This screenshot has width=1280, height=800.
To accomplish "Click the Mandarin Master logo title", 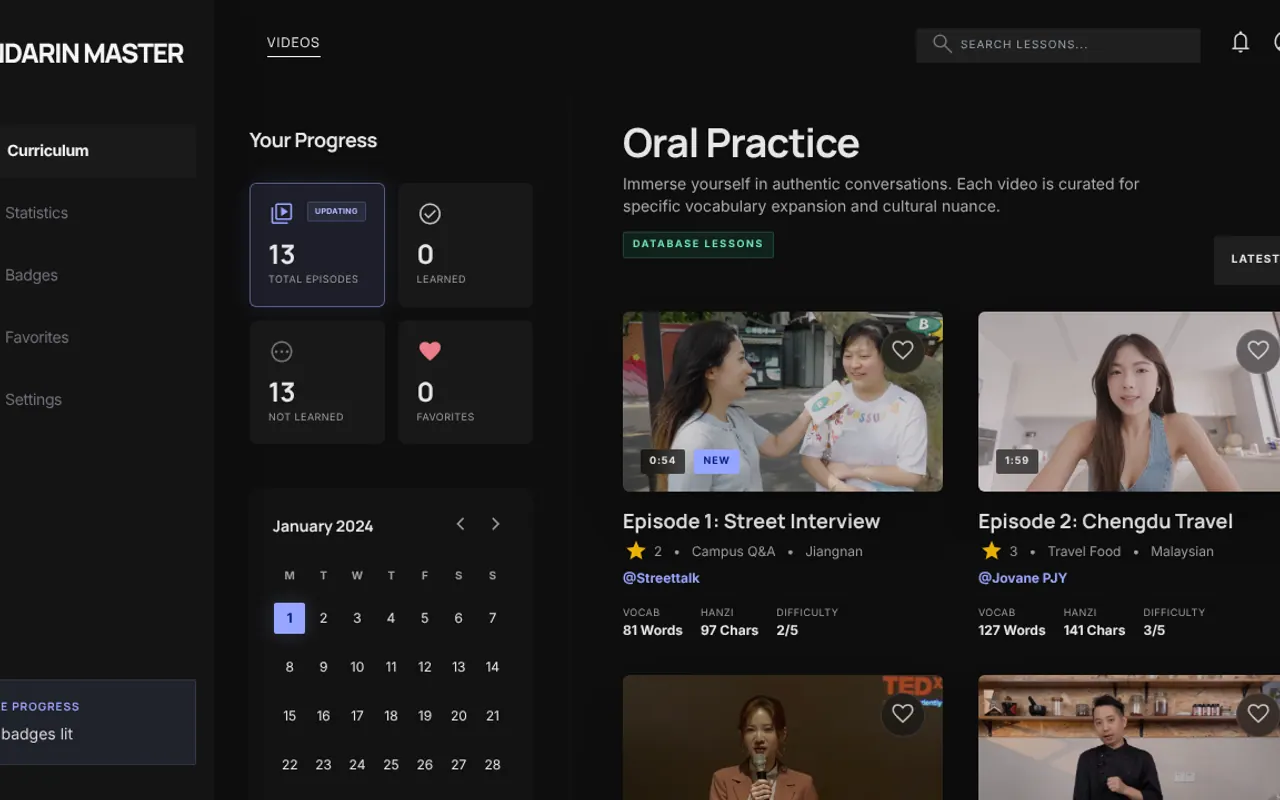I will (92, 54).
